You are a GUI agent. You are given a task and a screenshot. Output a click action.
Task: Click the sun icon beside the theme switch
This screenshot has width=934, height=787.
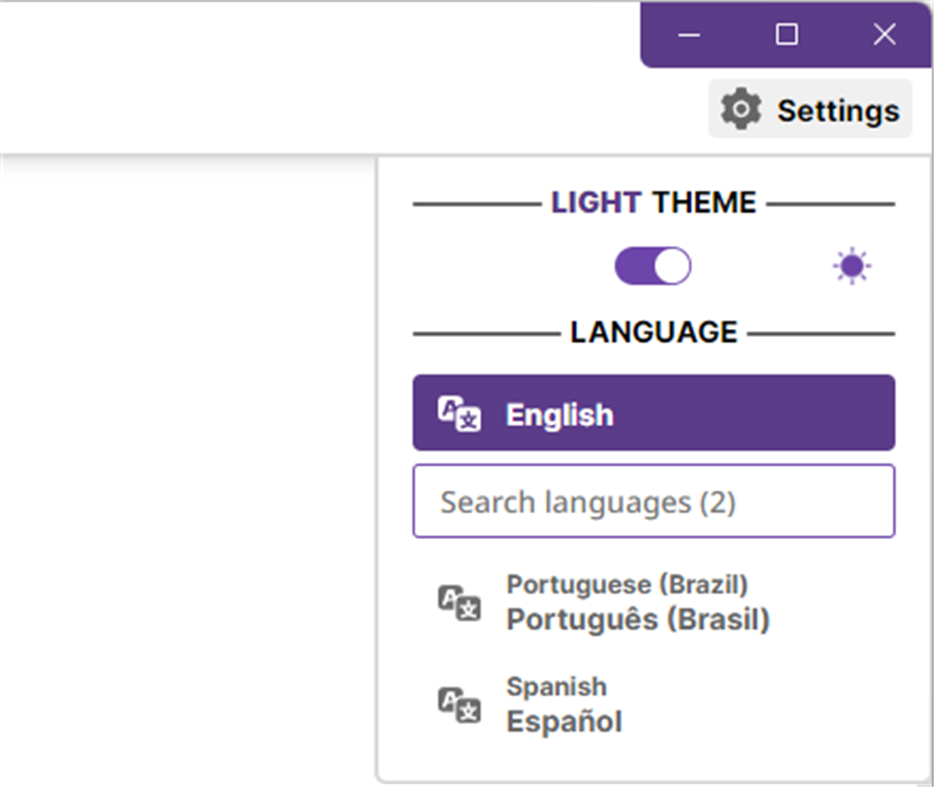point(852,267)
